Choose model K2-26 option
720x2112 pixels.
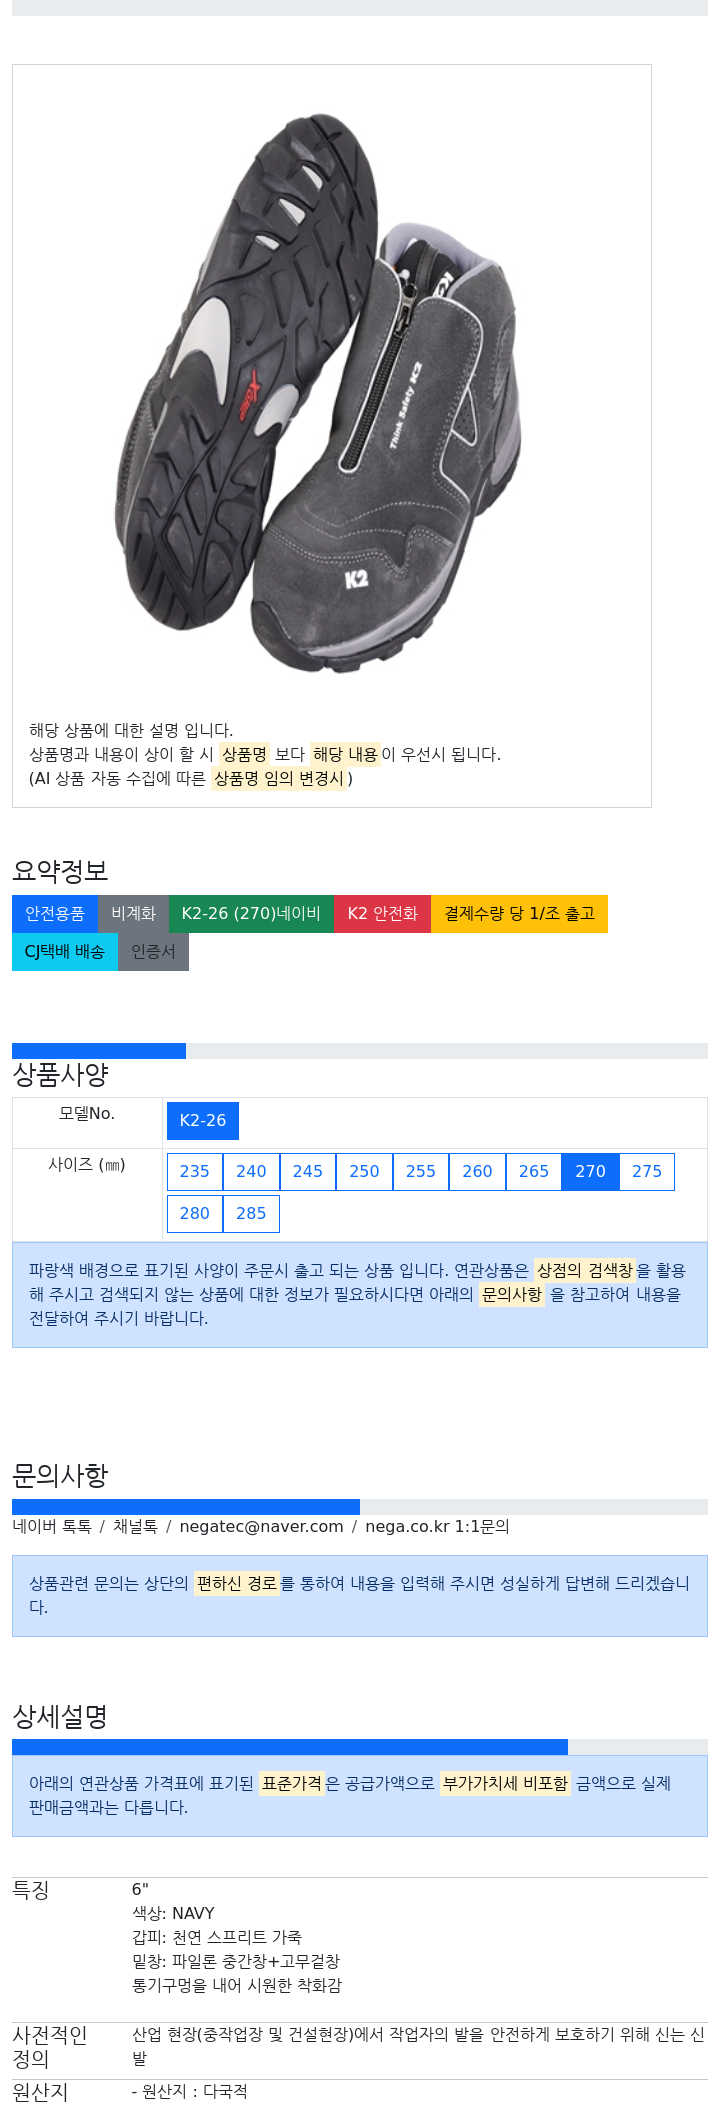point(203,1121)
